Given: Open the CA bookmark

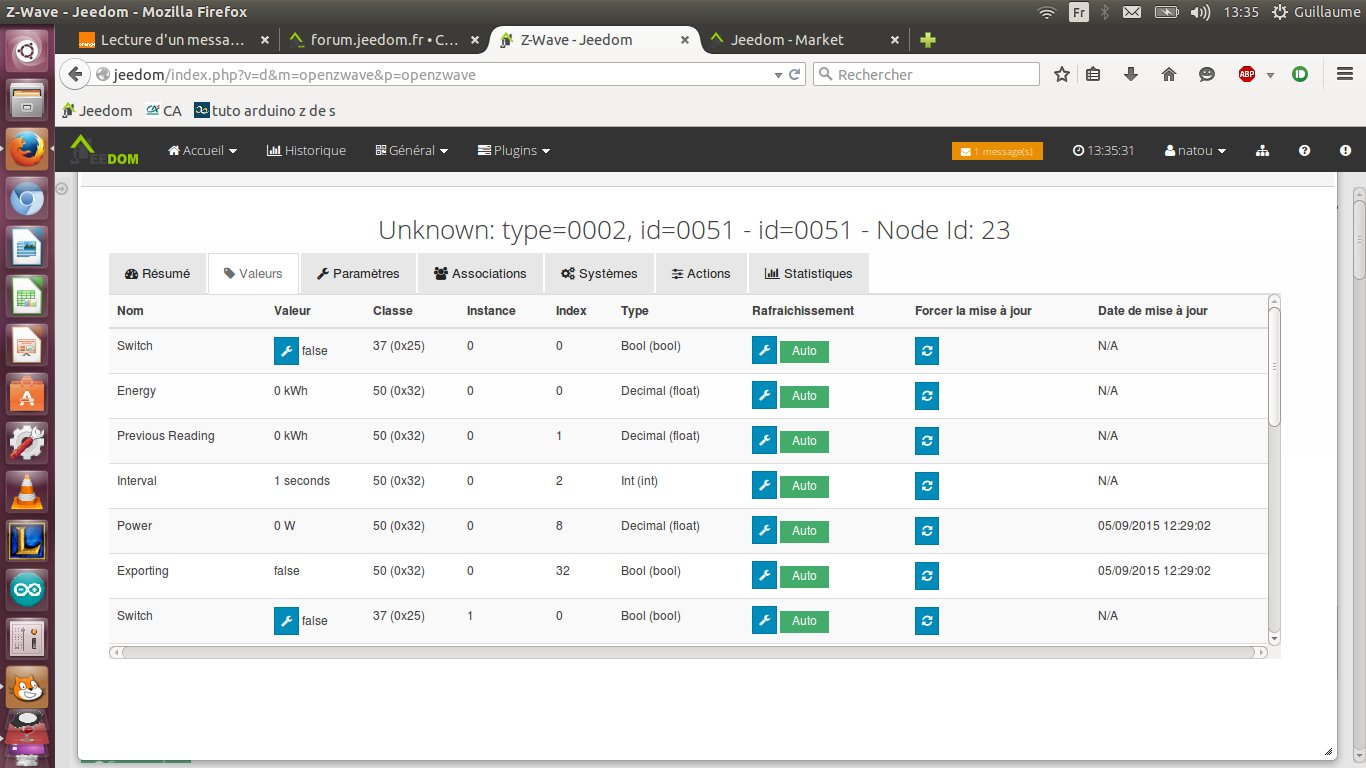Looking at the screenshot, I should [x=164, y=110].
